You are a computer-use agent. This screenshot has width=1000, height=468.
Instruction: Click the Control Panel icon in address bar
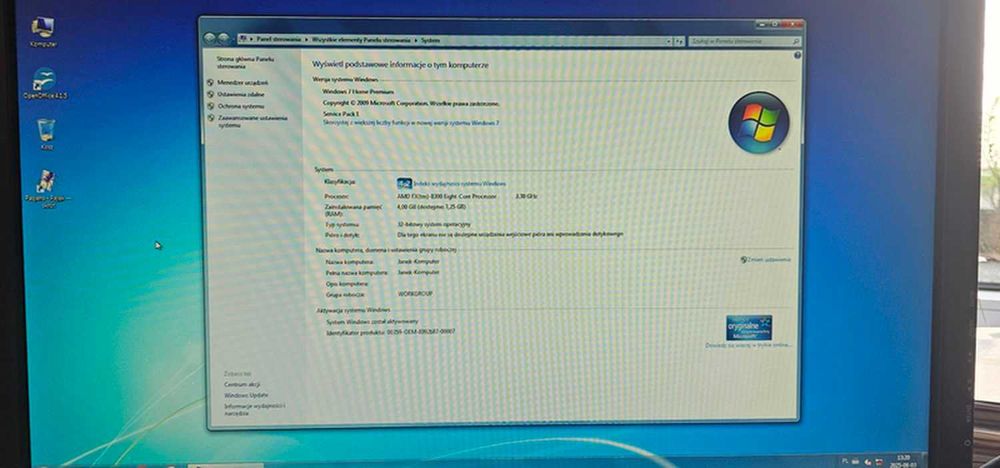243,40
